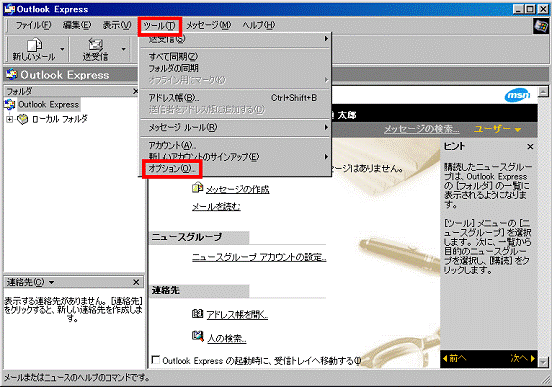The height and width of the screenshot is (387, 552).
Task: Open dropdown arrow next to 新しいメール
Action: [62, 49]
